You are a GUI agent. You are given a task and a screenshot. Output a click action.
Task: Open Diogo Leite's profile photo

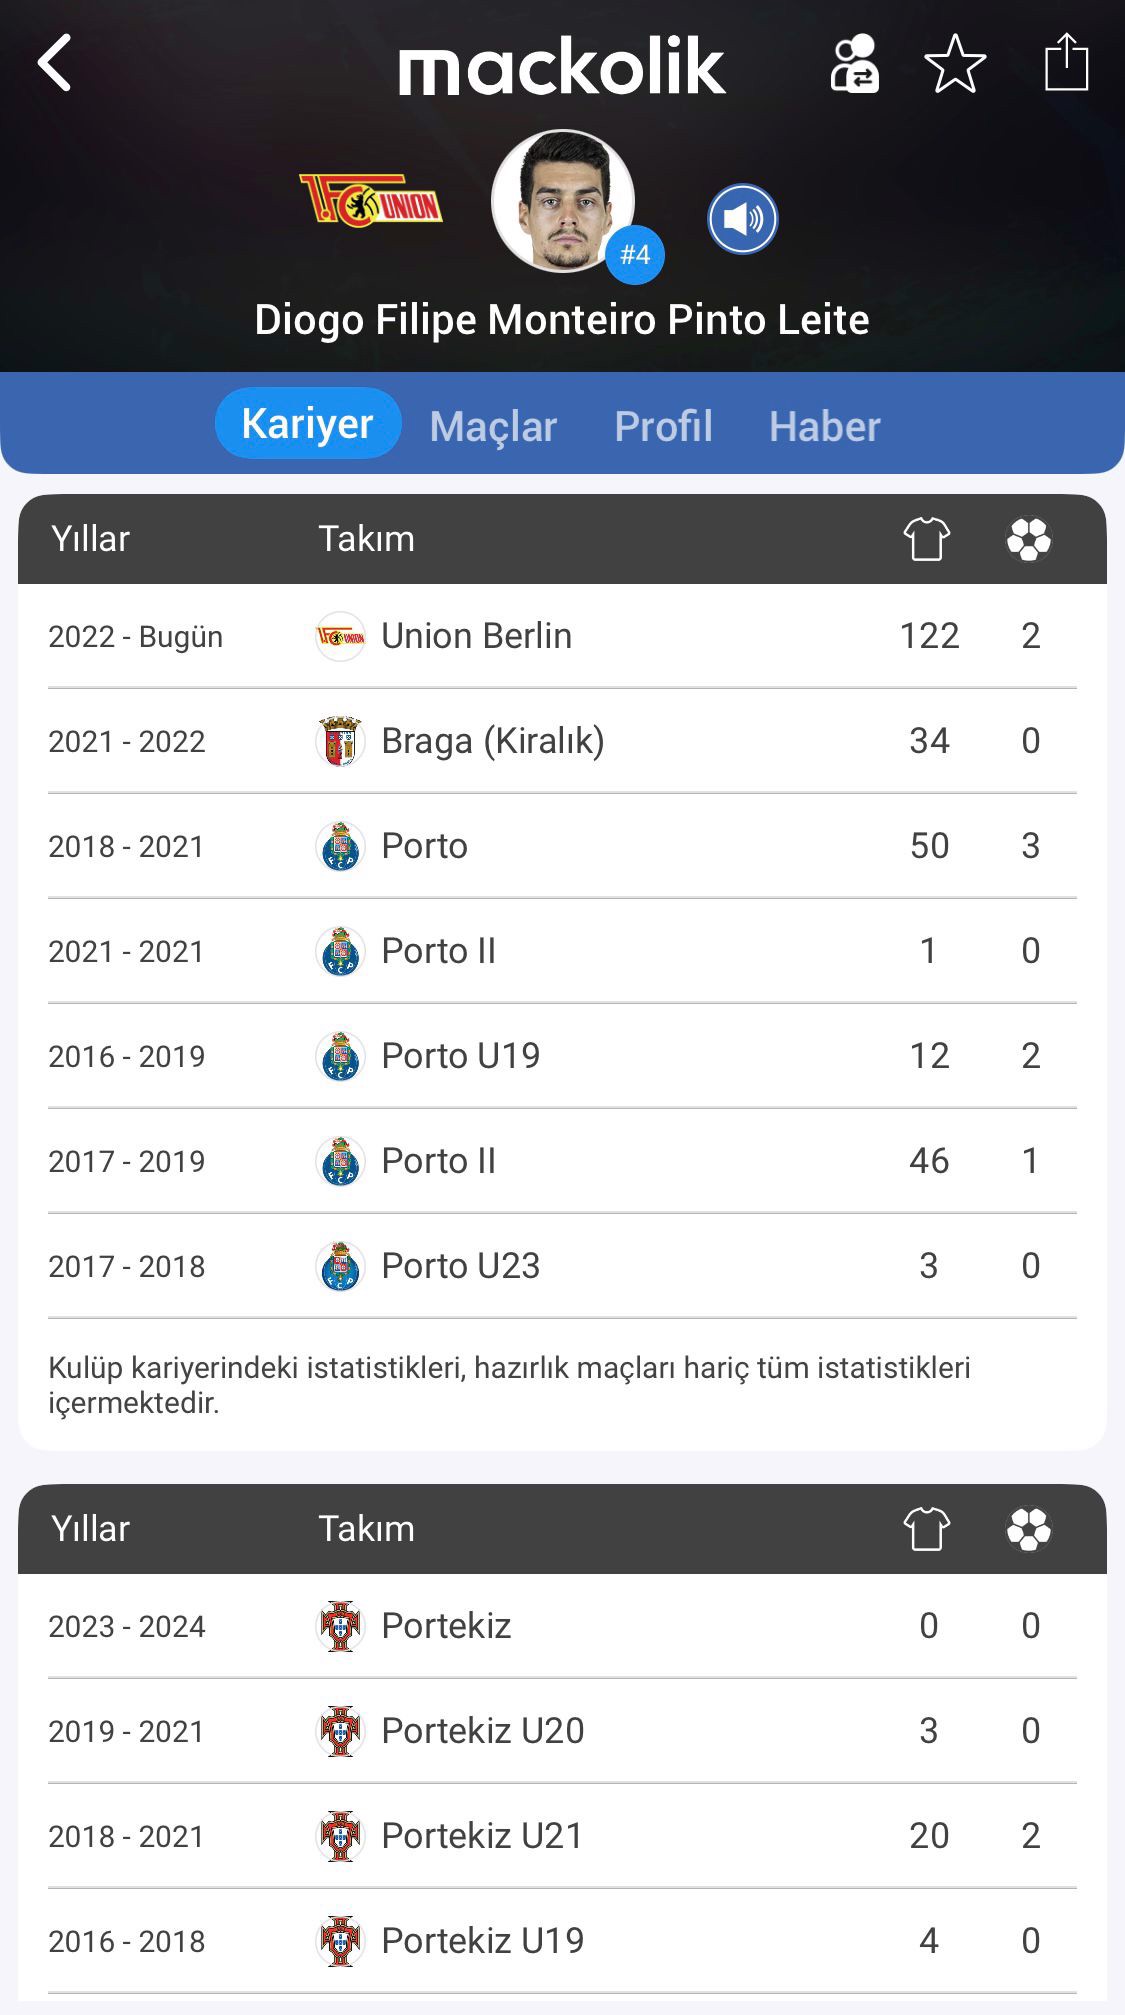(563, 201)
